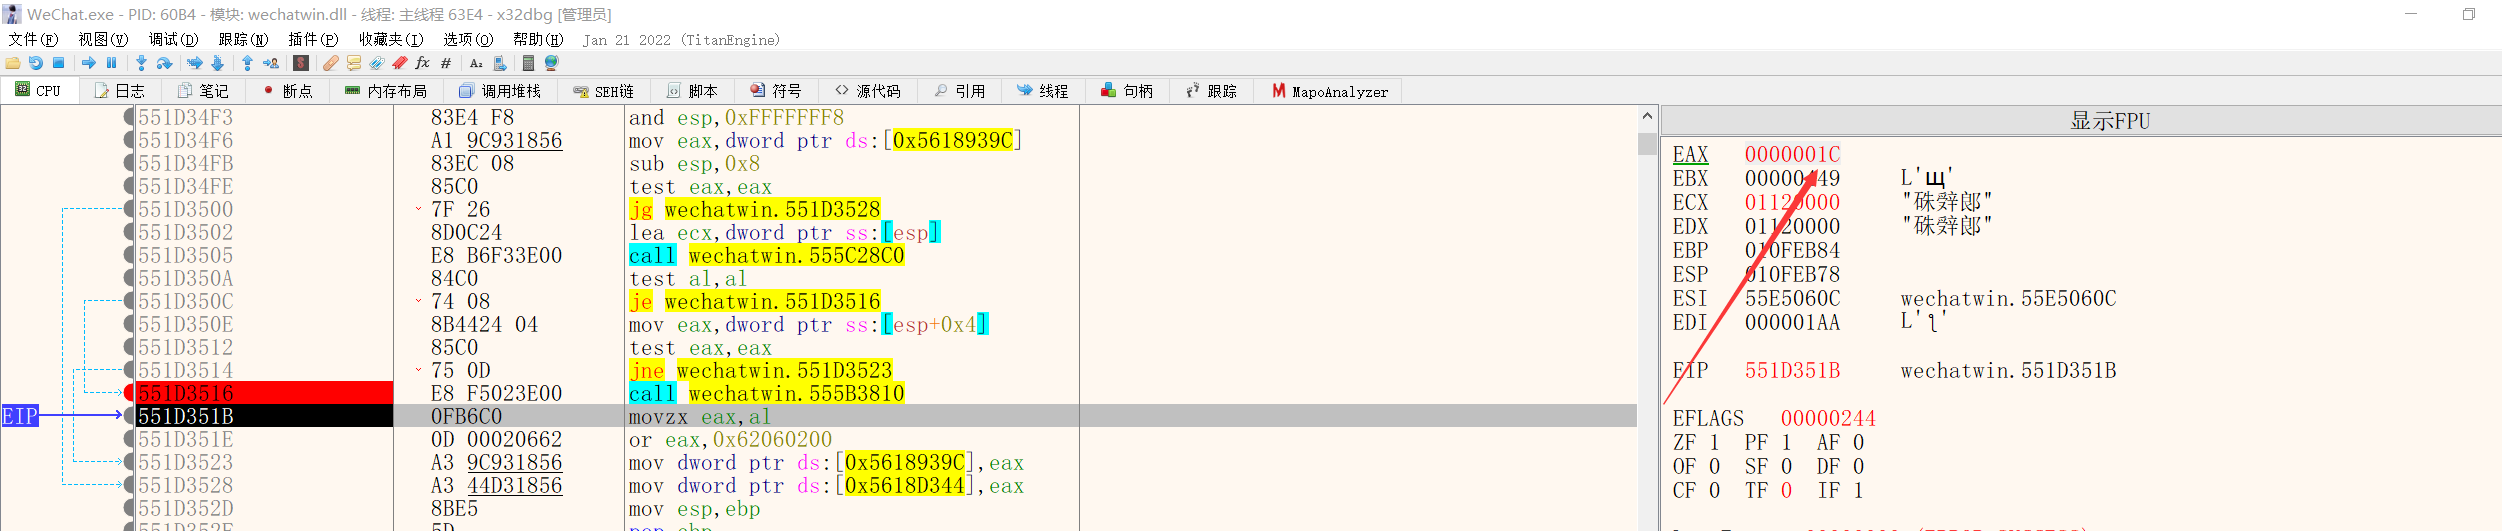This screenshot has width=2502, height=531.
Task: Open the 帮助(H) menu
Action: click(x=538, y=39)
